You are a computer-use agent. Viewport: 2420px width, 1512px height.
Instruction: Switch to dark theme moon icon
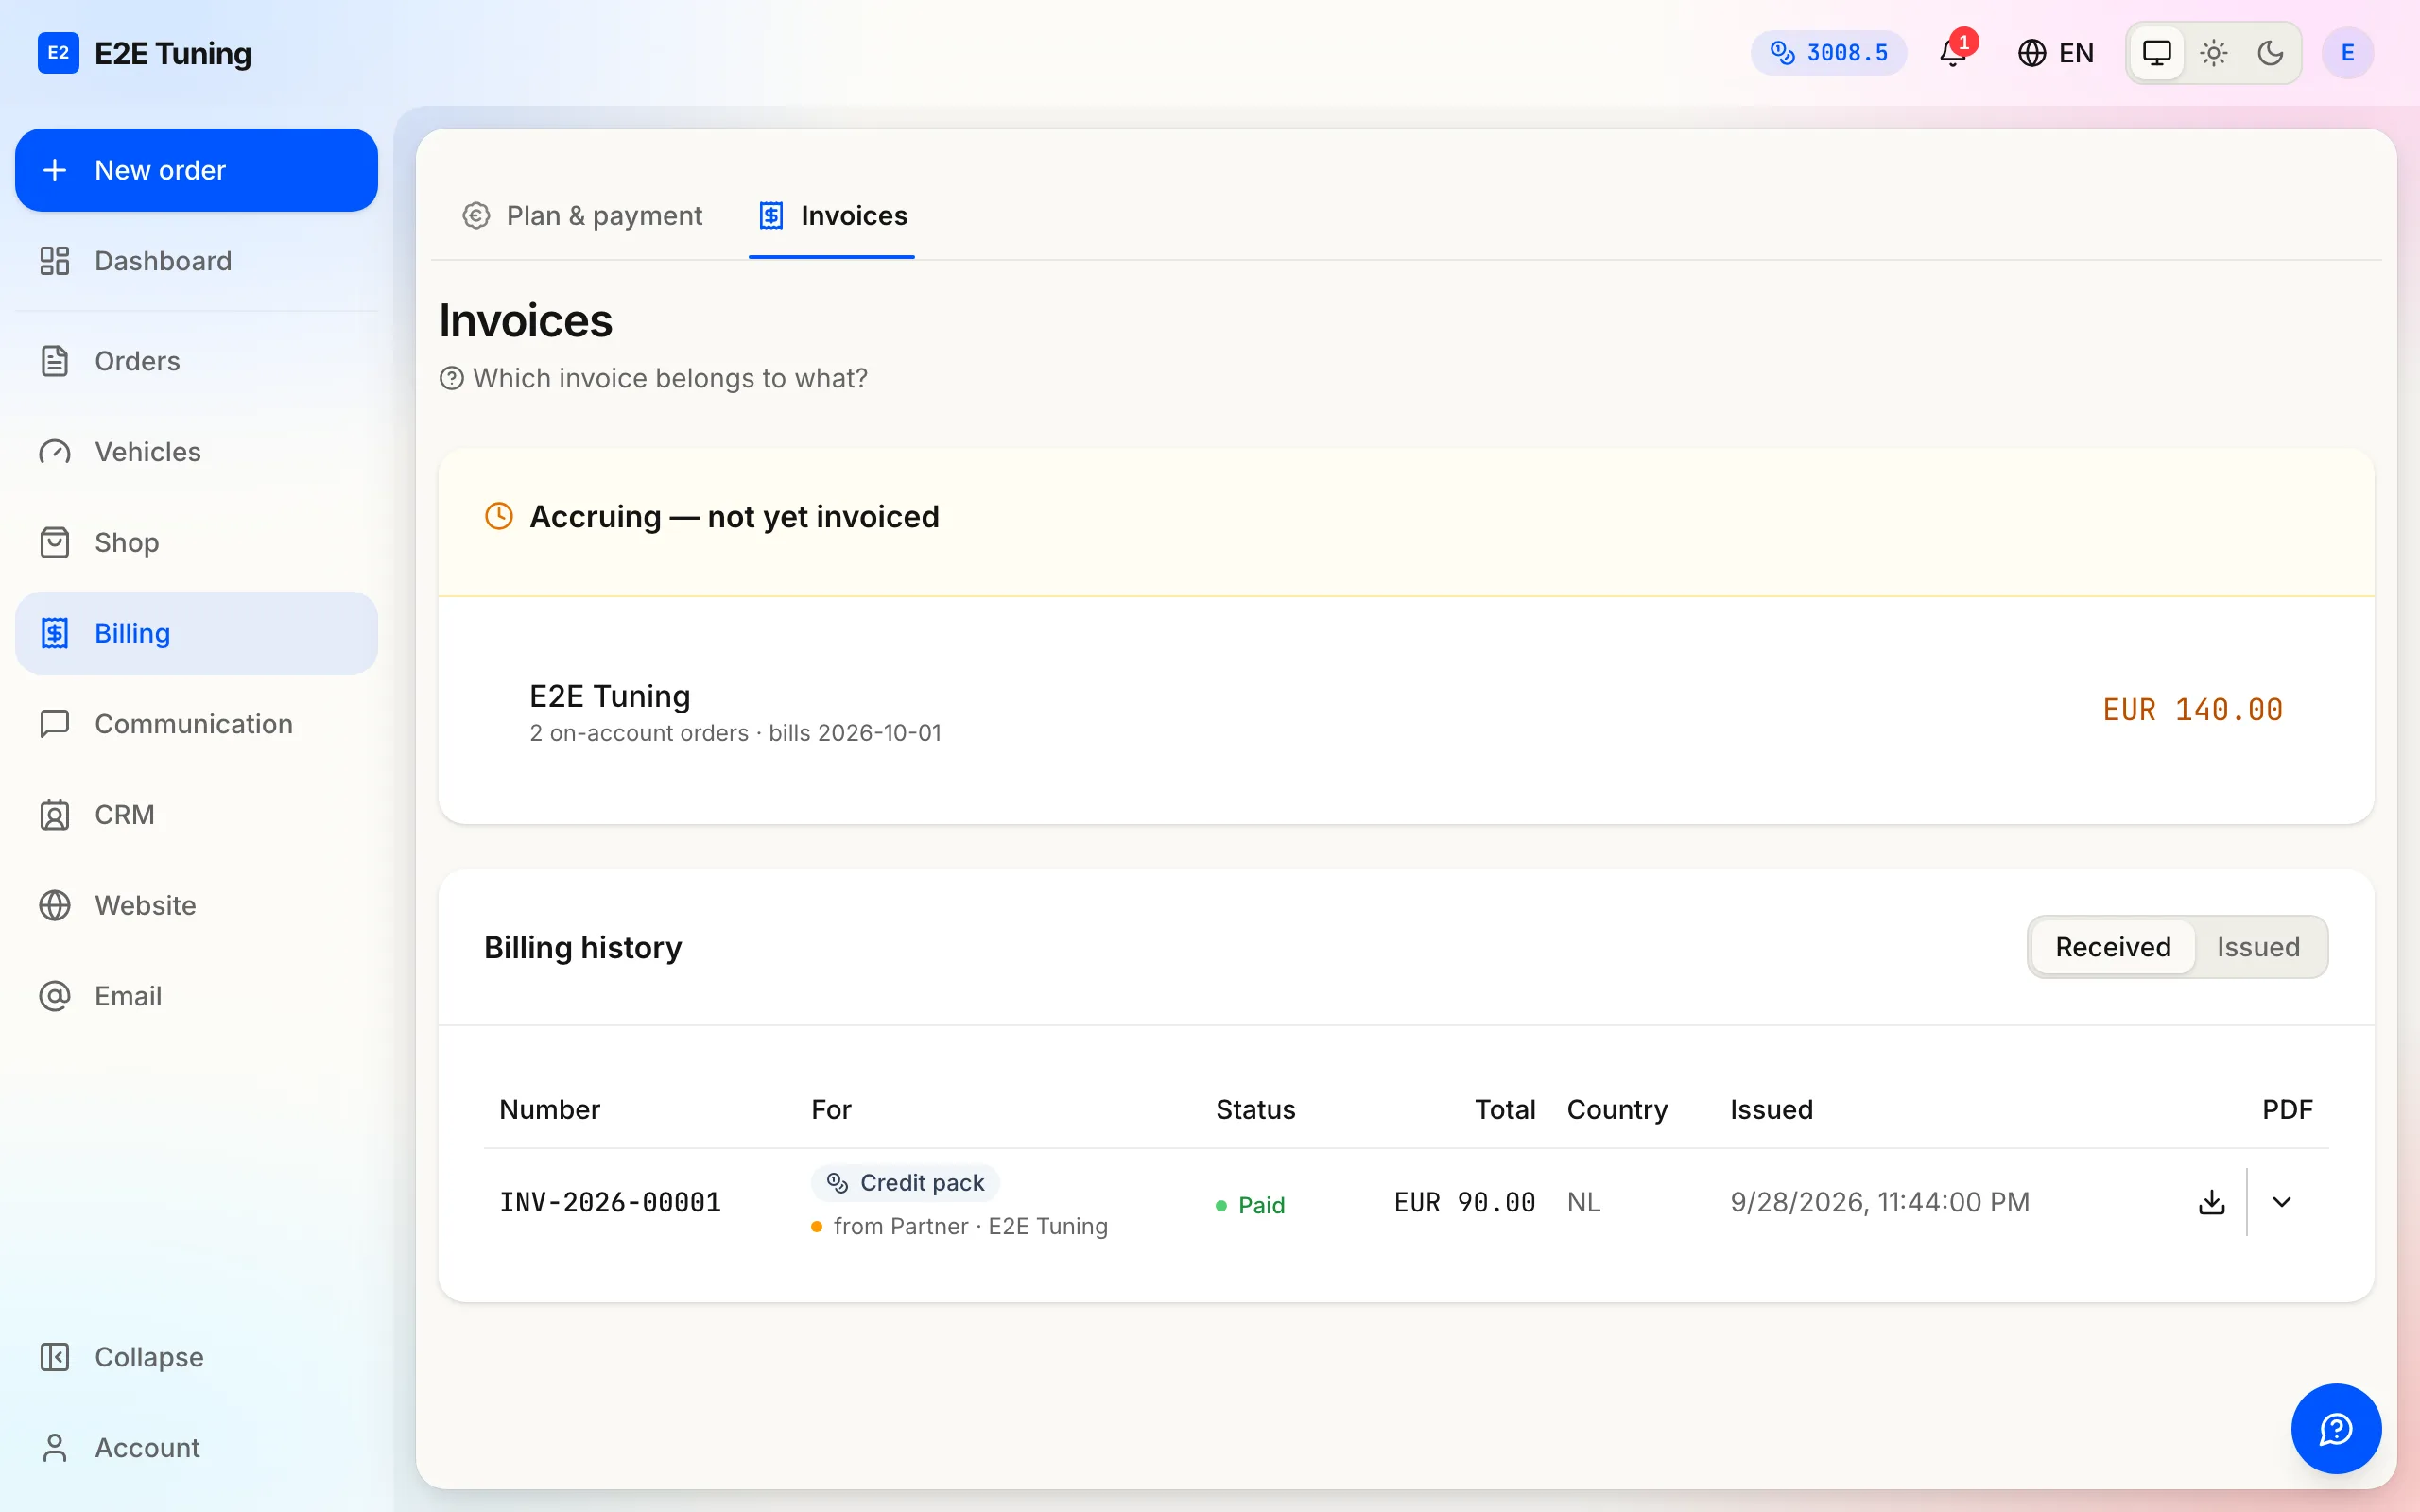2270,53
